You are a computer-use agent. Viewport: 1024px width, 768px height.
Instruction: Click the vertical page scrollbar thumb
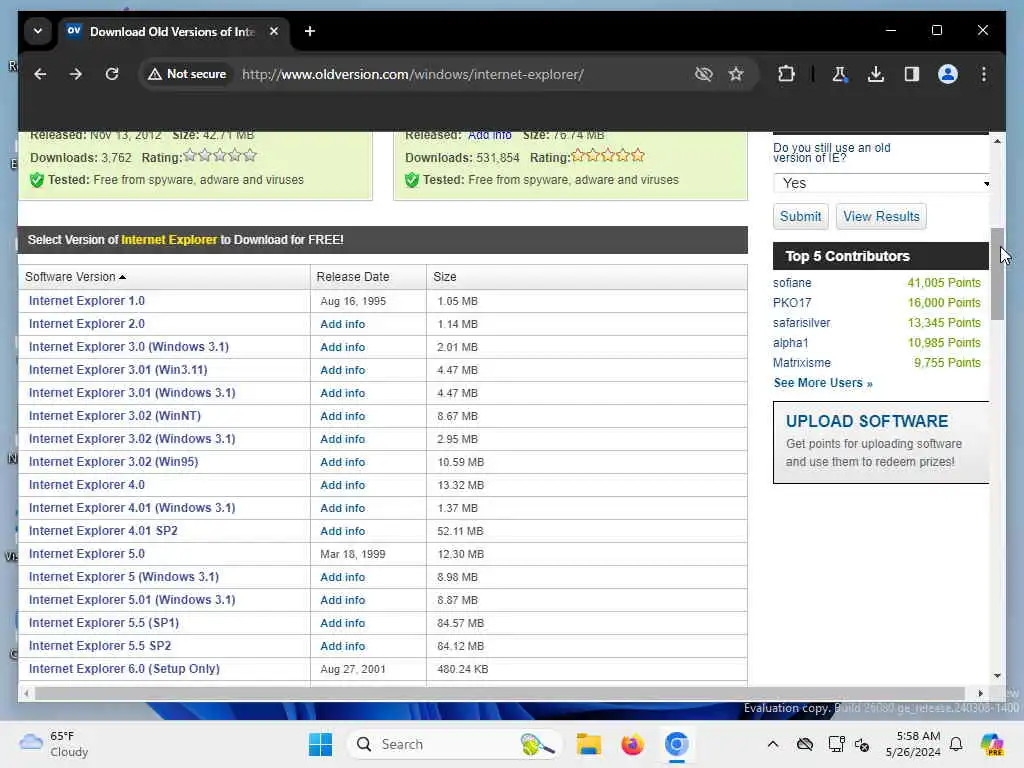(x=997, y=274)
